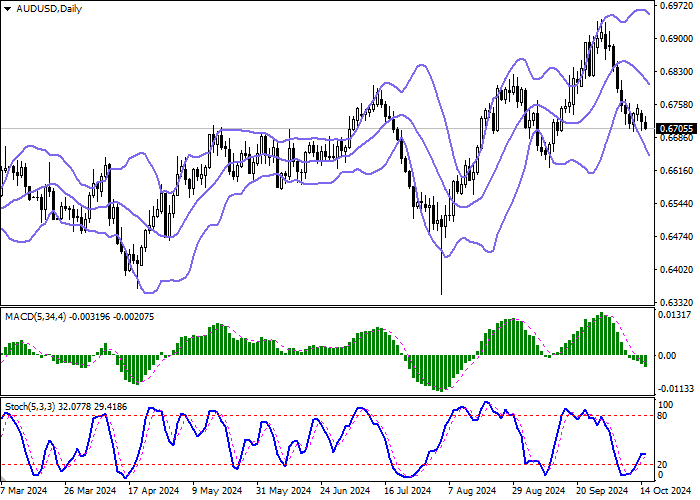Click the 14 Oct 2024 date label
Image resolution: width=700 pixels, height=500 pixels.
click(x=666, y=491)
